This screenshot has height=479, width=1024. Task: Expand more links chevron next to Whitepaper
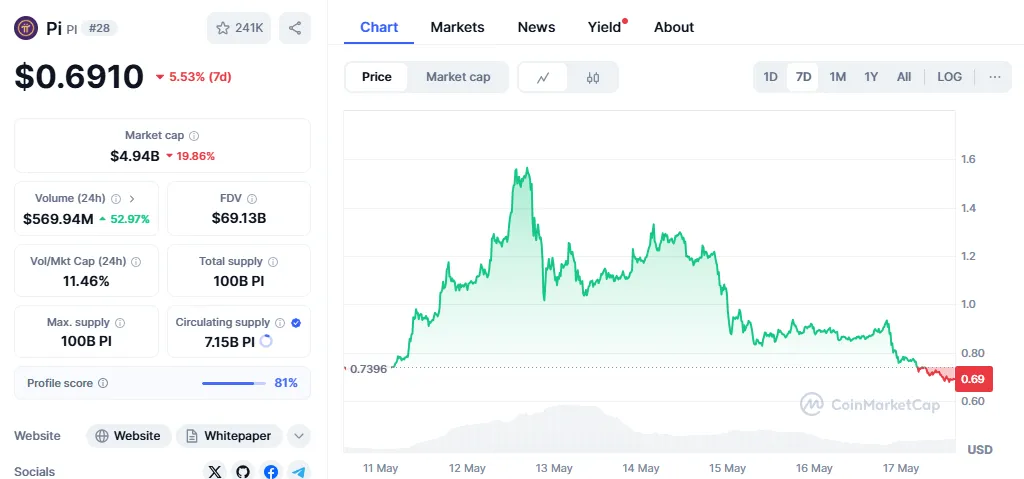(x=299, y=436)
